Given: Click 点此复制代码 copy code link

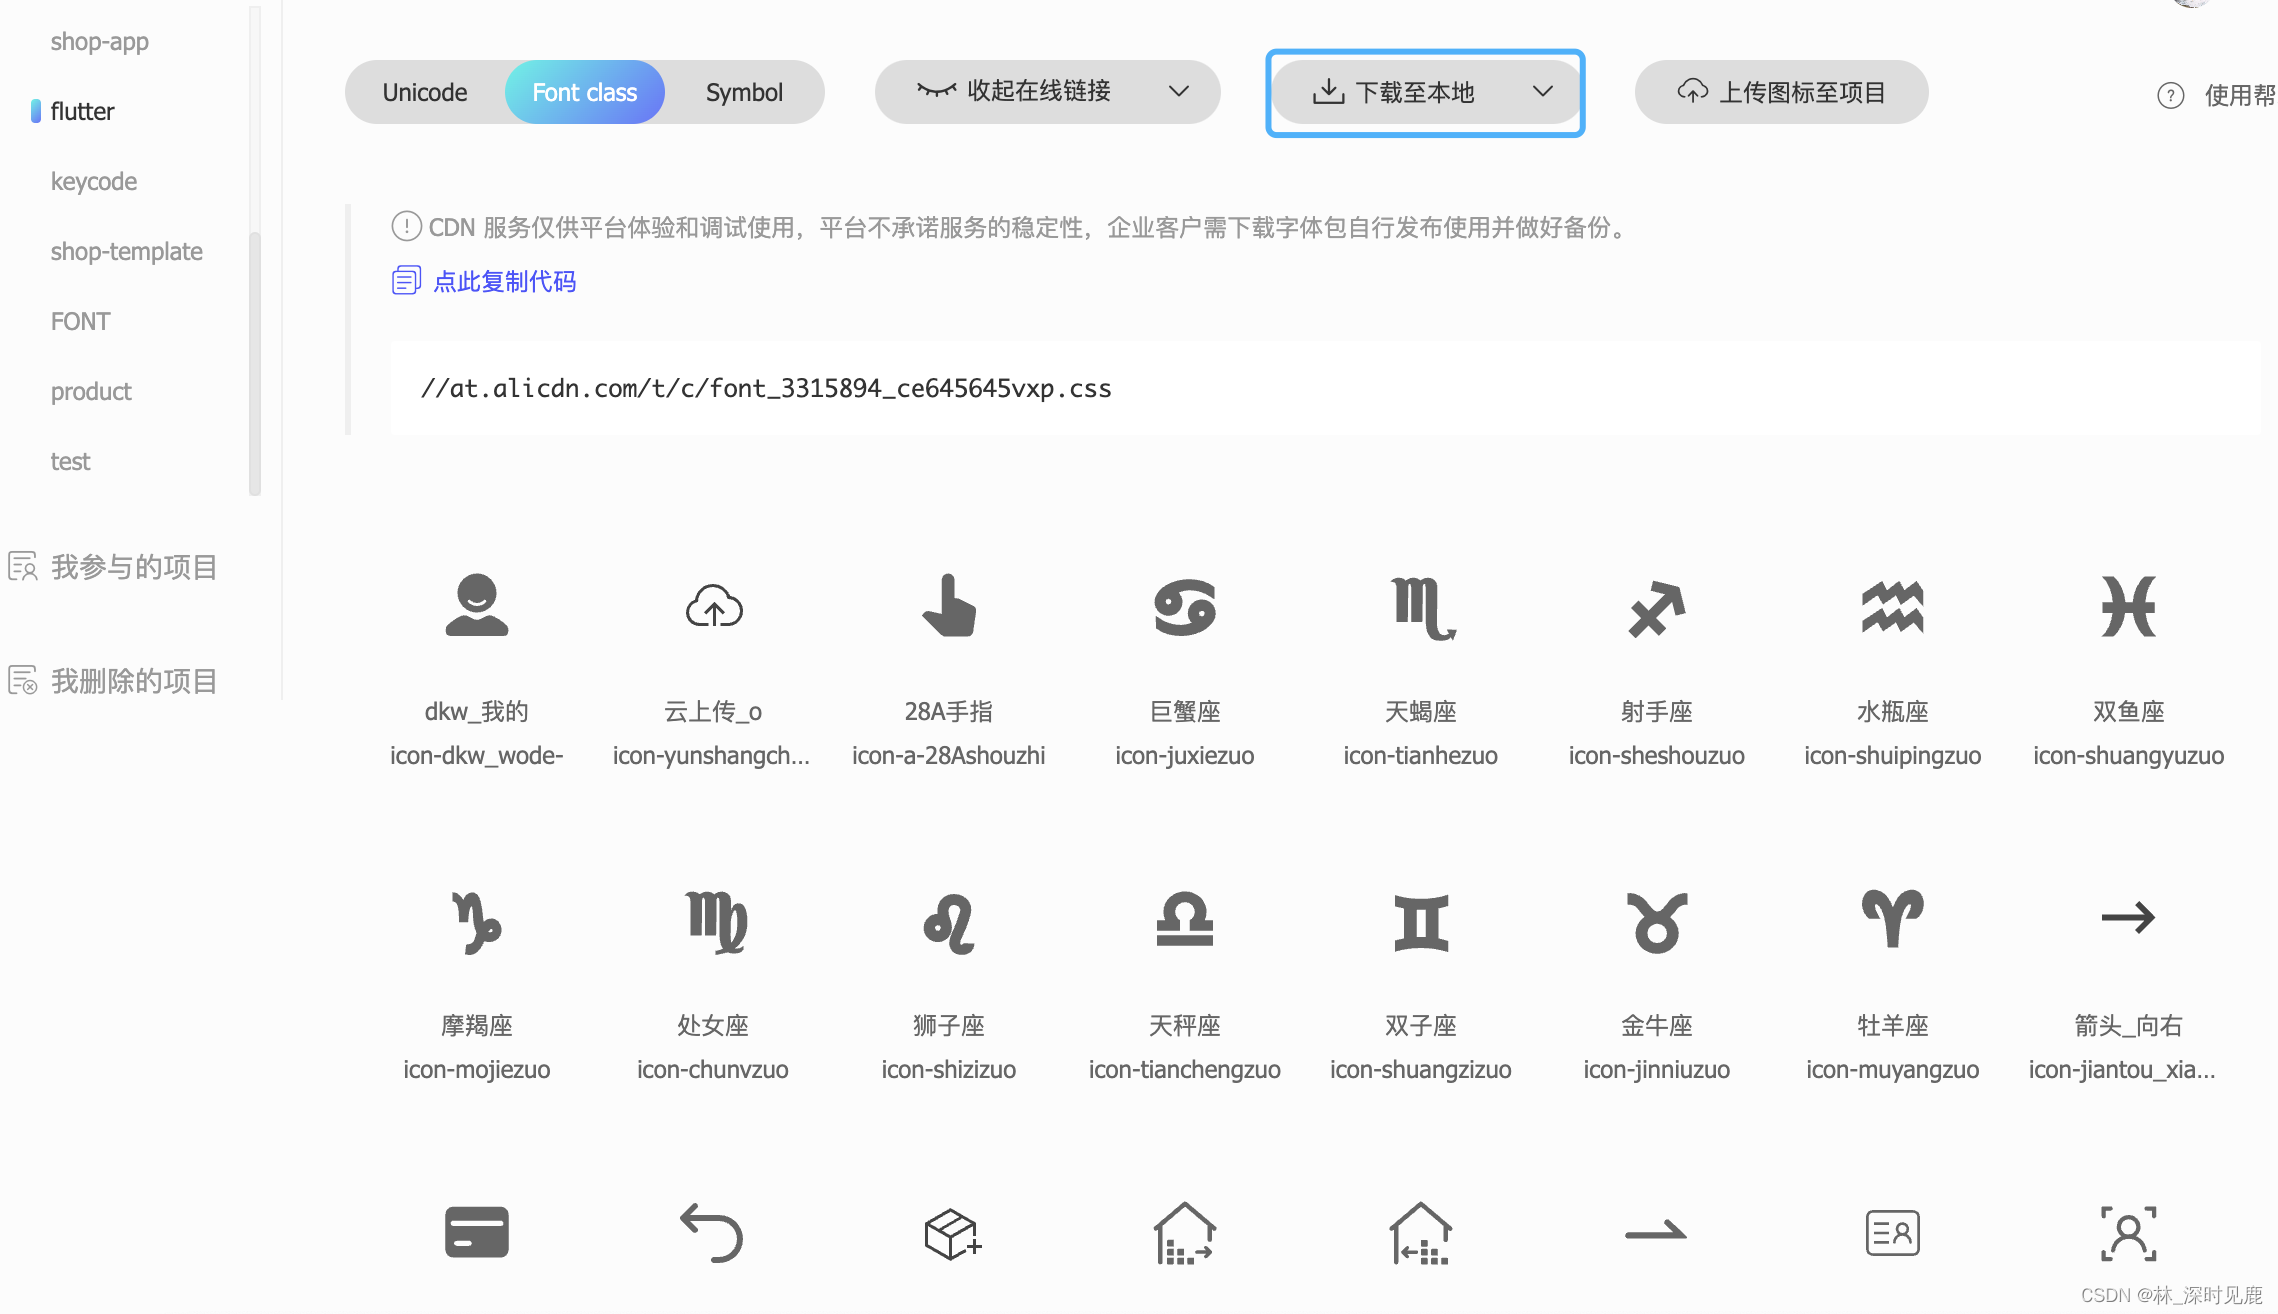Looking at the screenshot, I should pos(484,281).
